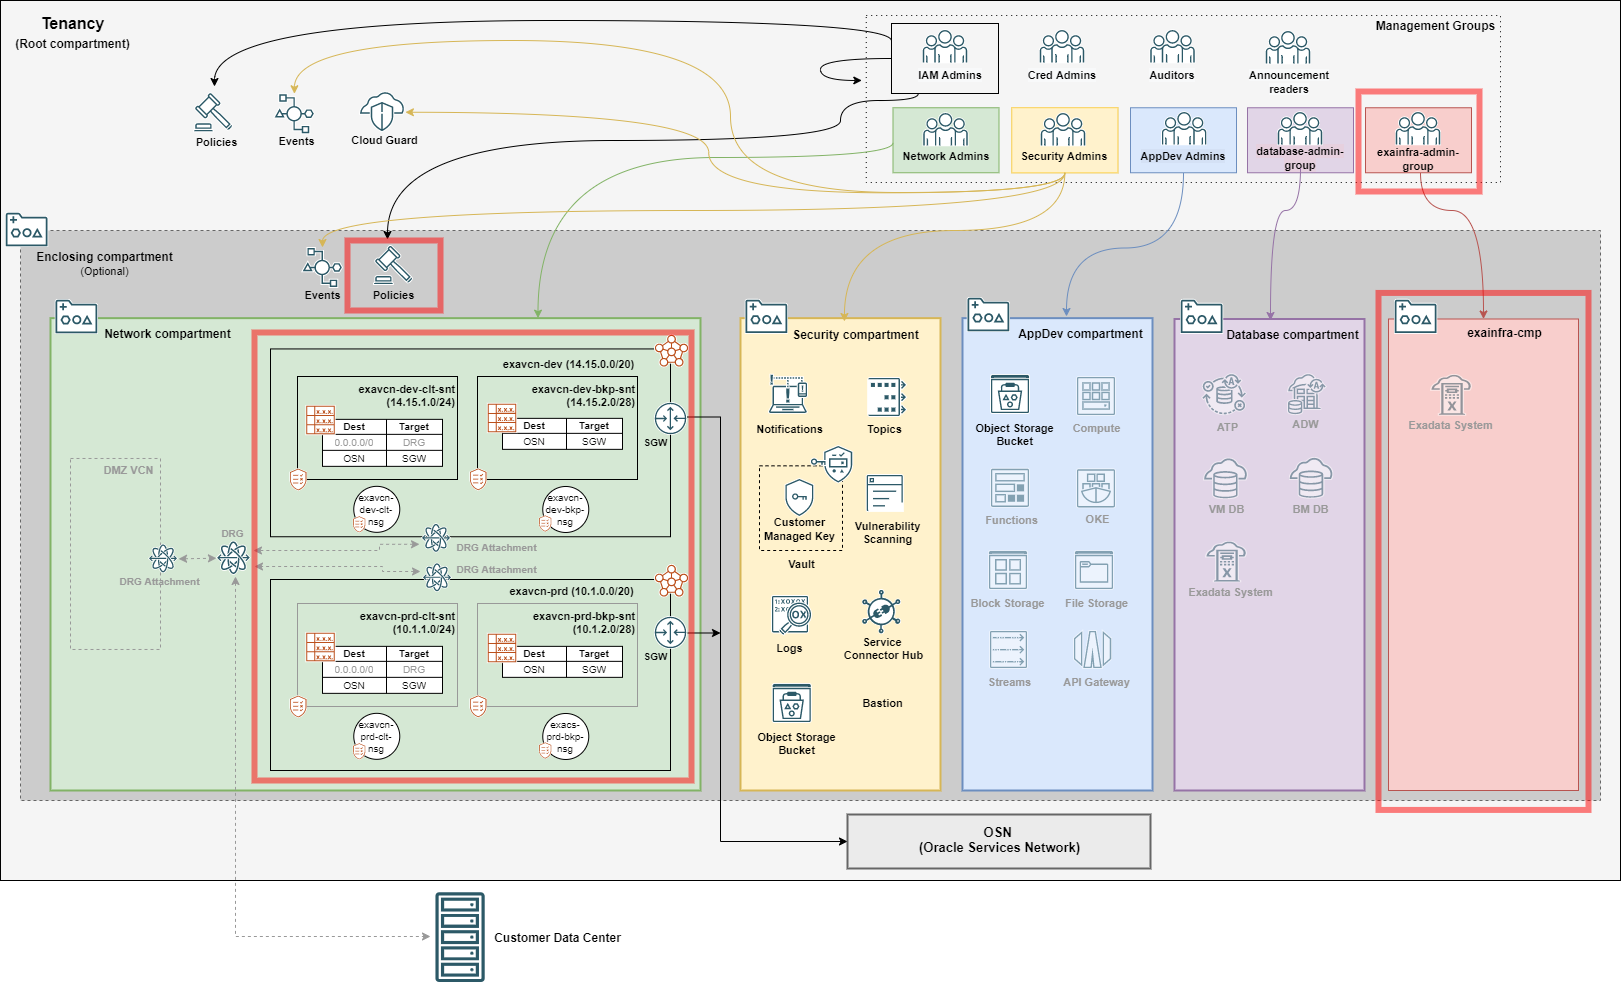
Task: Click the OSN (Oracle Services Network) box
Action: 999,841
